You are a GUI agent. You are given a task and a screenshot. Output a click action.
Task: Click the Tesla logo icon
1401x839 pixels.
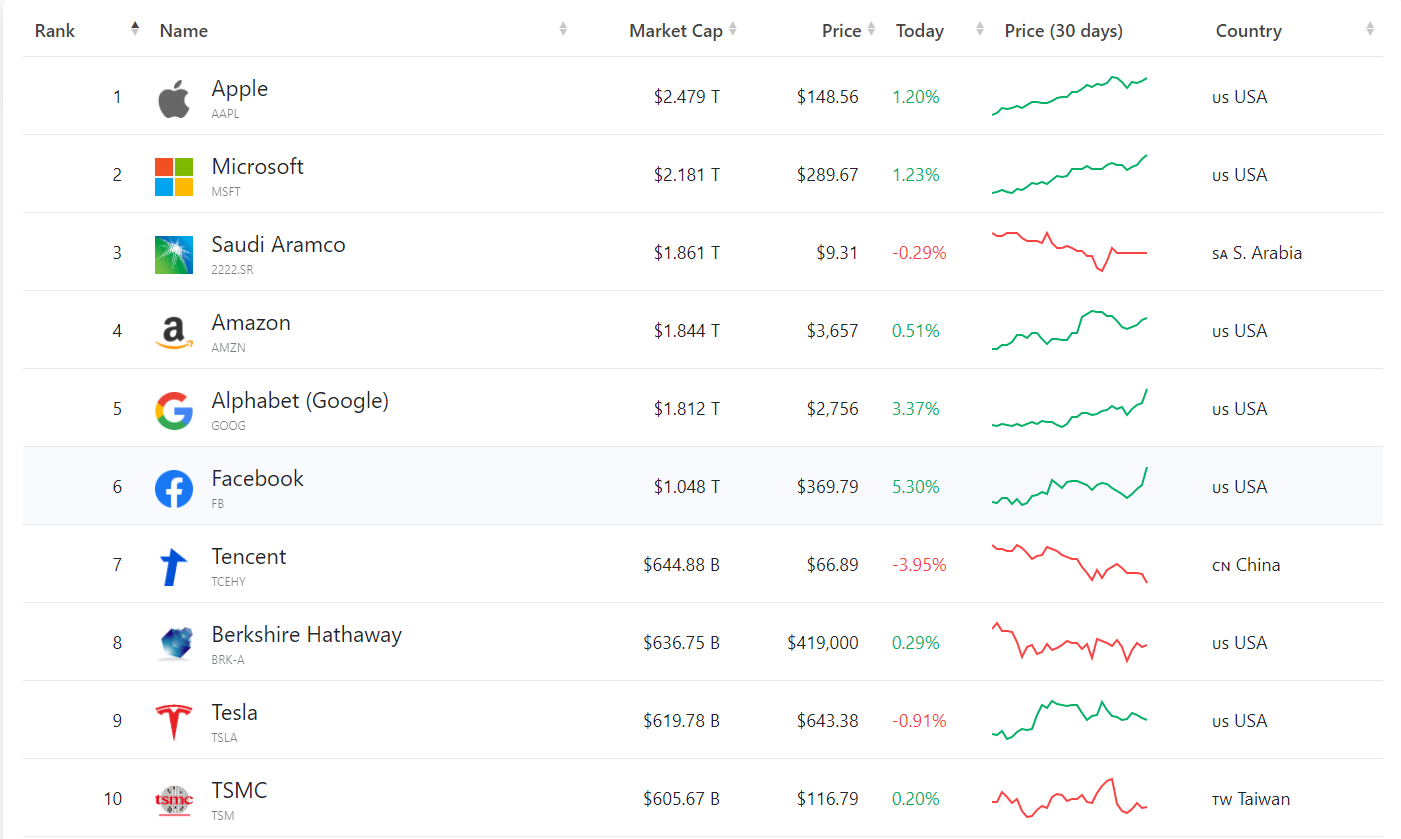pyautogui.click(x=174, y=722)
